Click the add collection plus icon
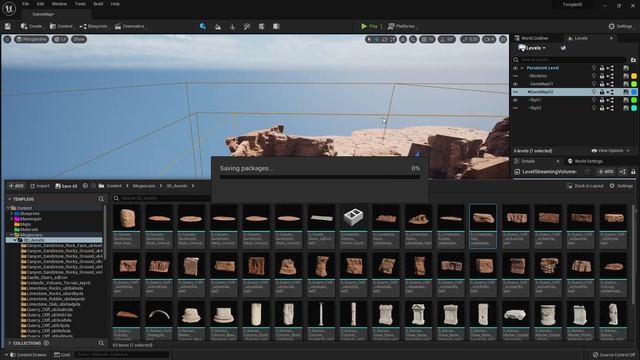Screen dimensions: 640x360 (46, 343)
